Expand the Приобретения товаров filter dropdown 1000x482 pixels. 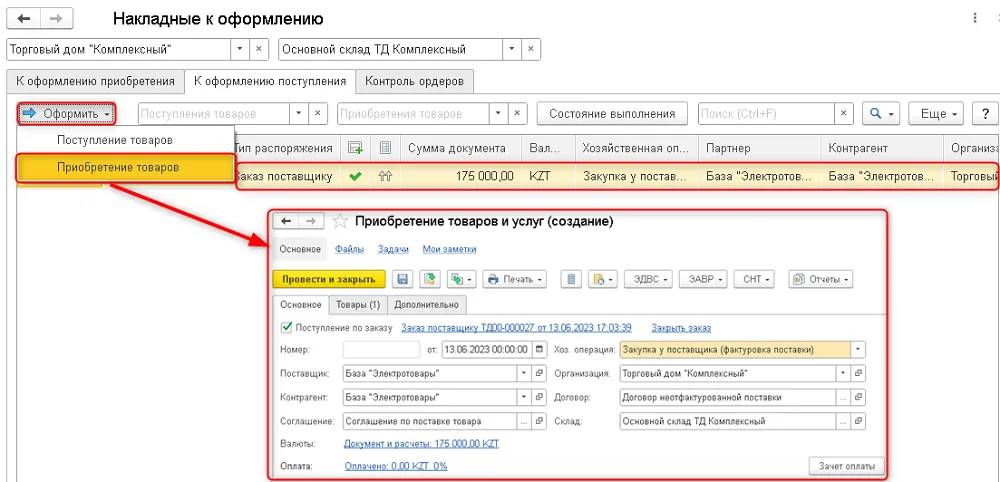pos(499,113)
